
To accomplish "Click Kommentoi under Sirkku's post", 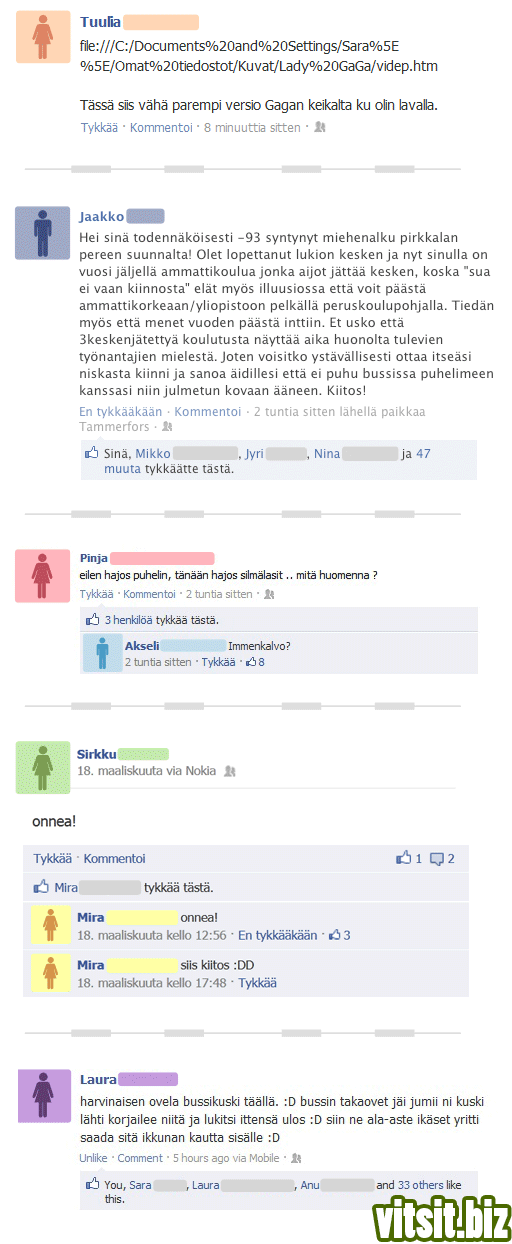I will coord(114,859).
